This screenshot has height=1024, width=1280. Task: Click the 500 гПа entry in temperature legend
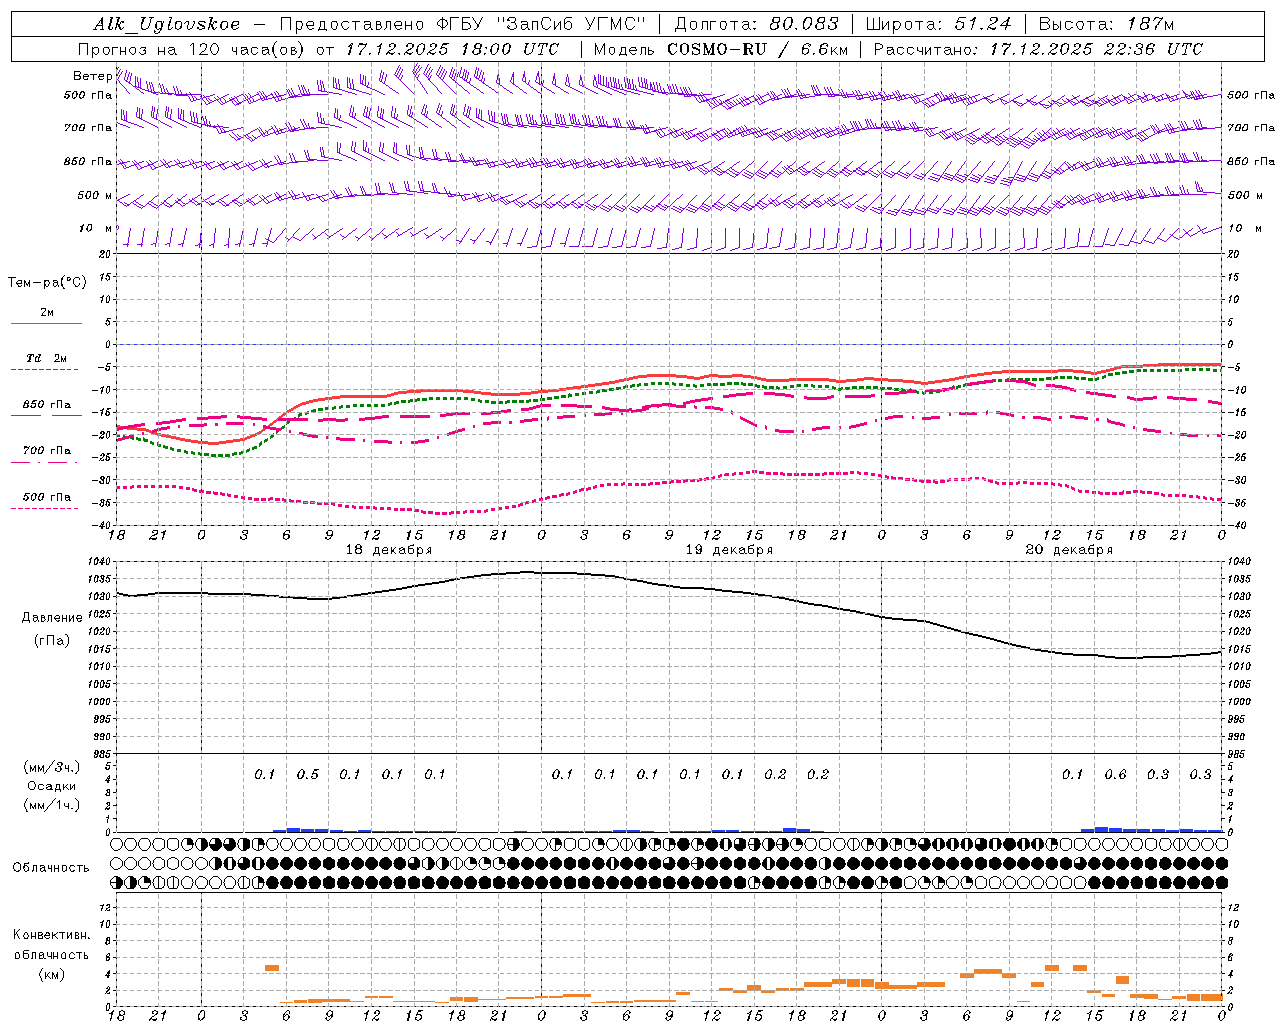(47, 497)
